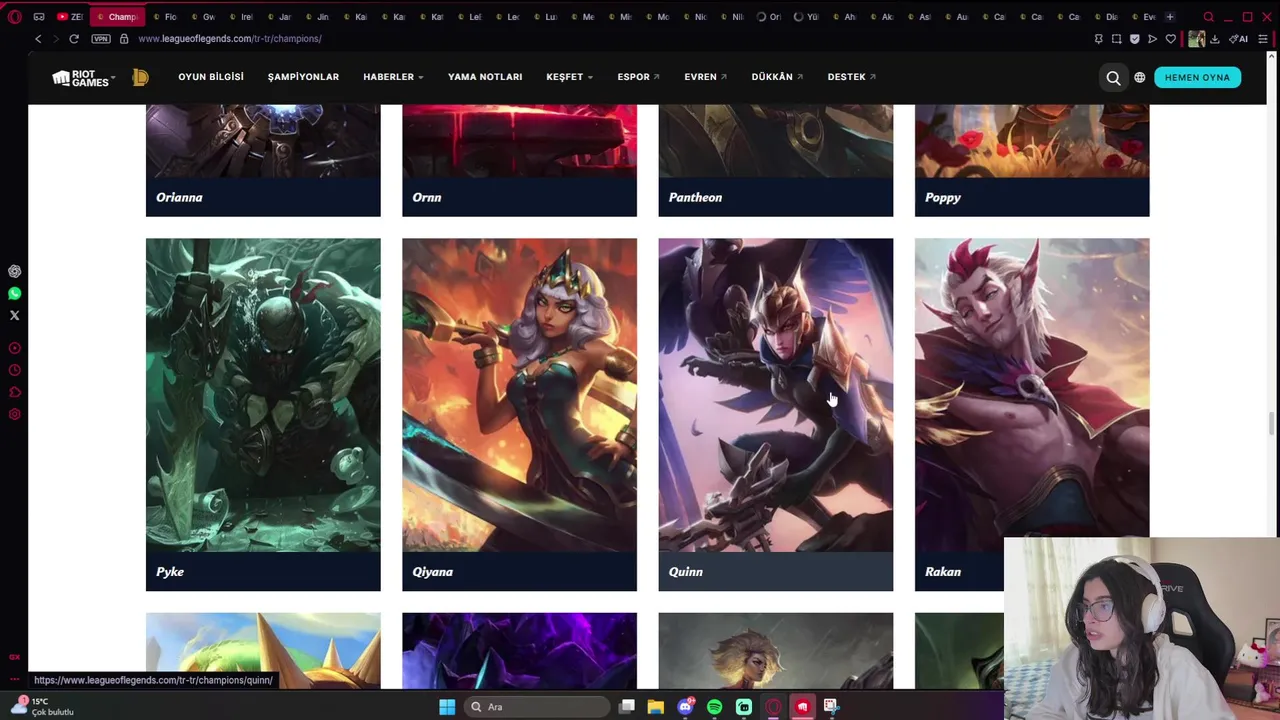The height and width of the screenshot is (720, 1280).
Task: Open a new browser tab
Action: (x=1170, y=17)
